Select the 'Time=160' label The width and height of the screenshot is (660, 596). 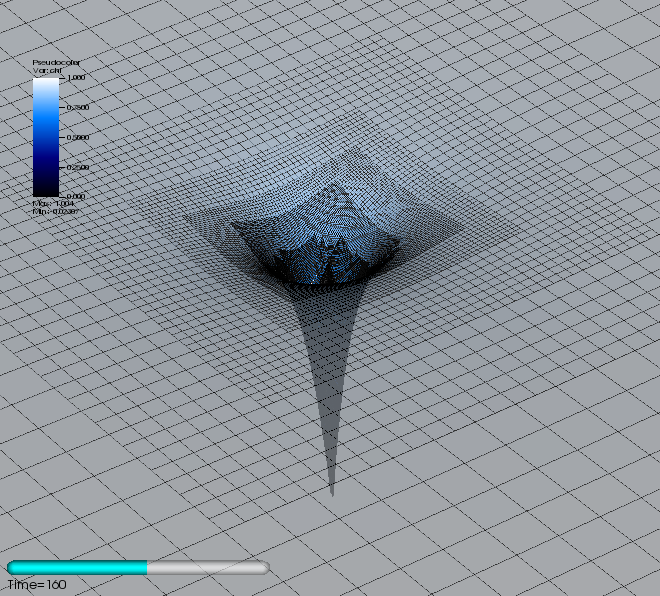37,584
